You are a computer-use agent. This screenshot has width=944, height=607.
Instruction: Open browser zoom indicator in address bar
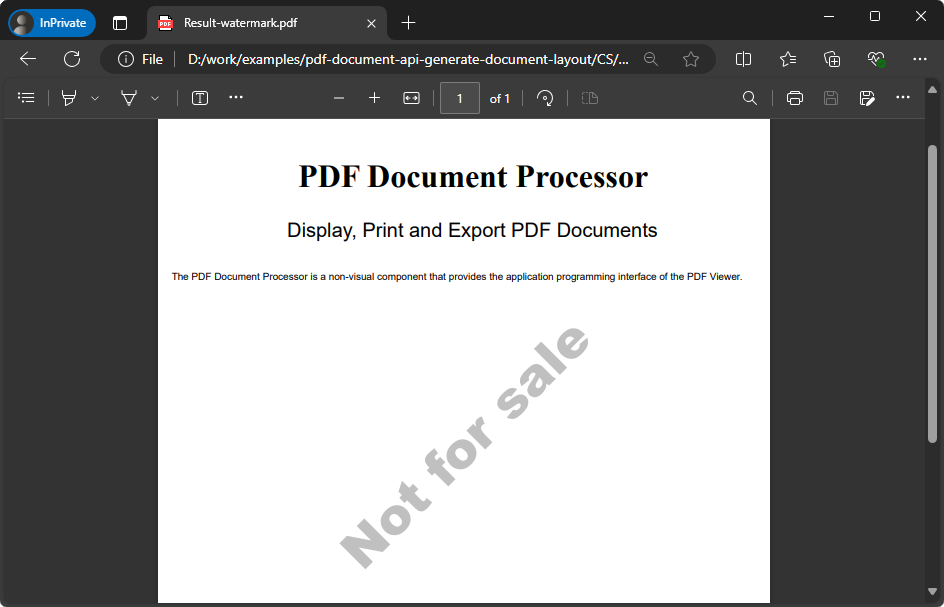(x=651, y=59)
